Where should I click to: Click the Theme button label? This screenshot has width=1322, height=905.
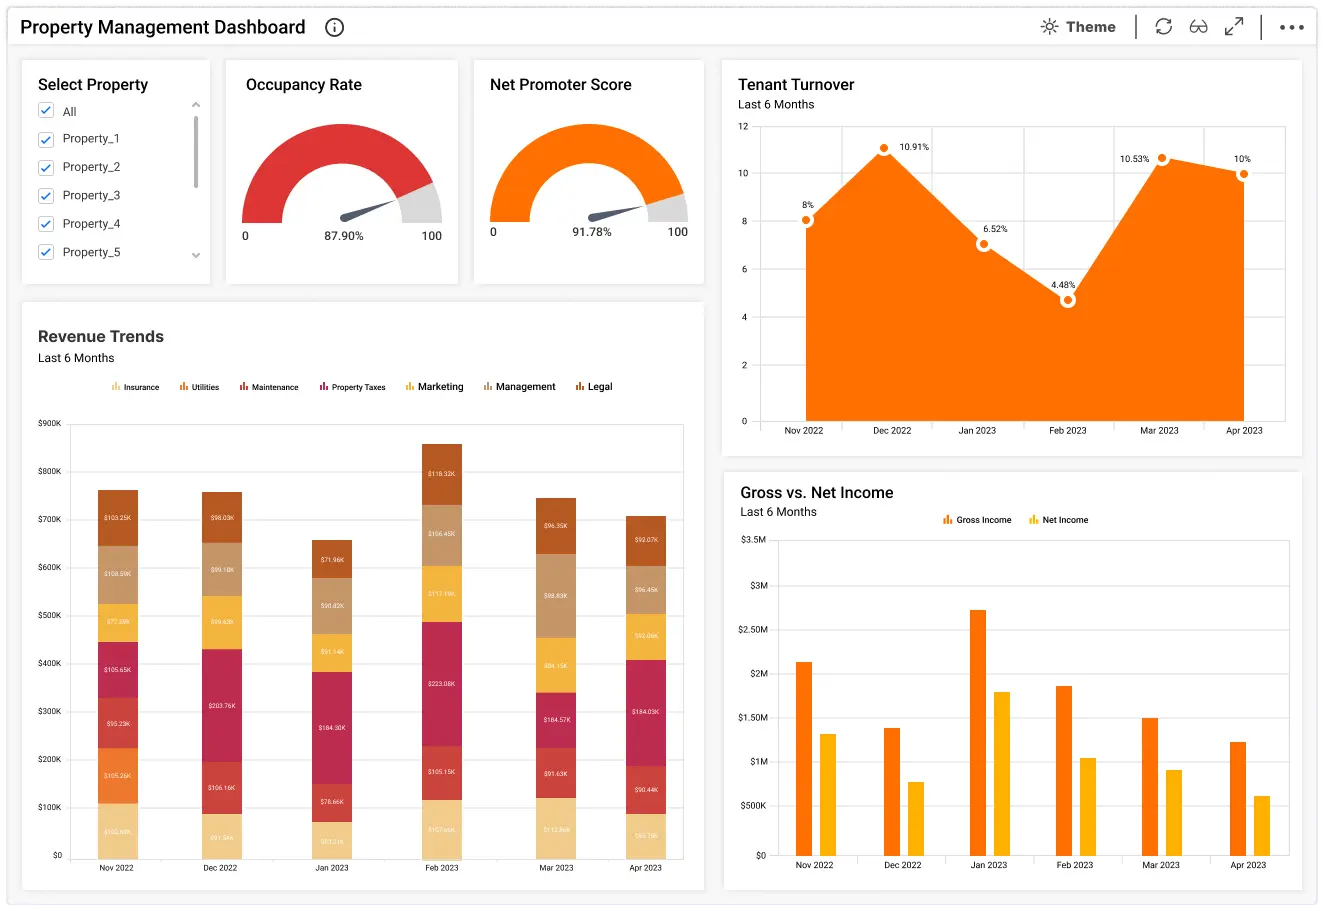[x=1091, y=27]
